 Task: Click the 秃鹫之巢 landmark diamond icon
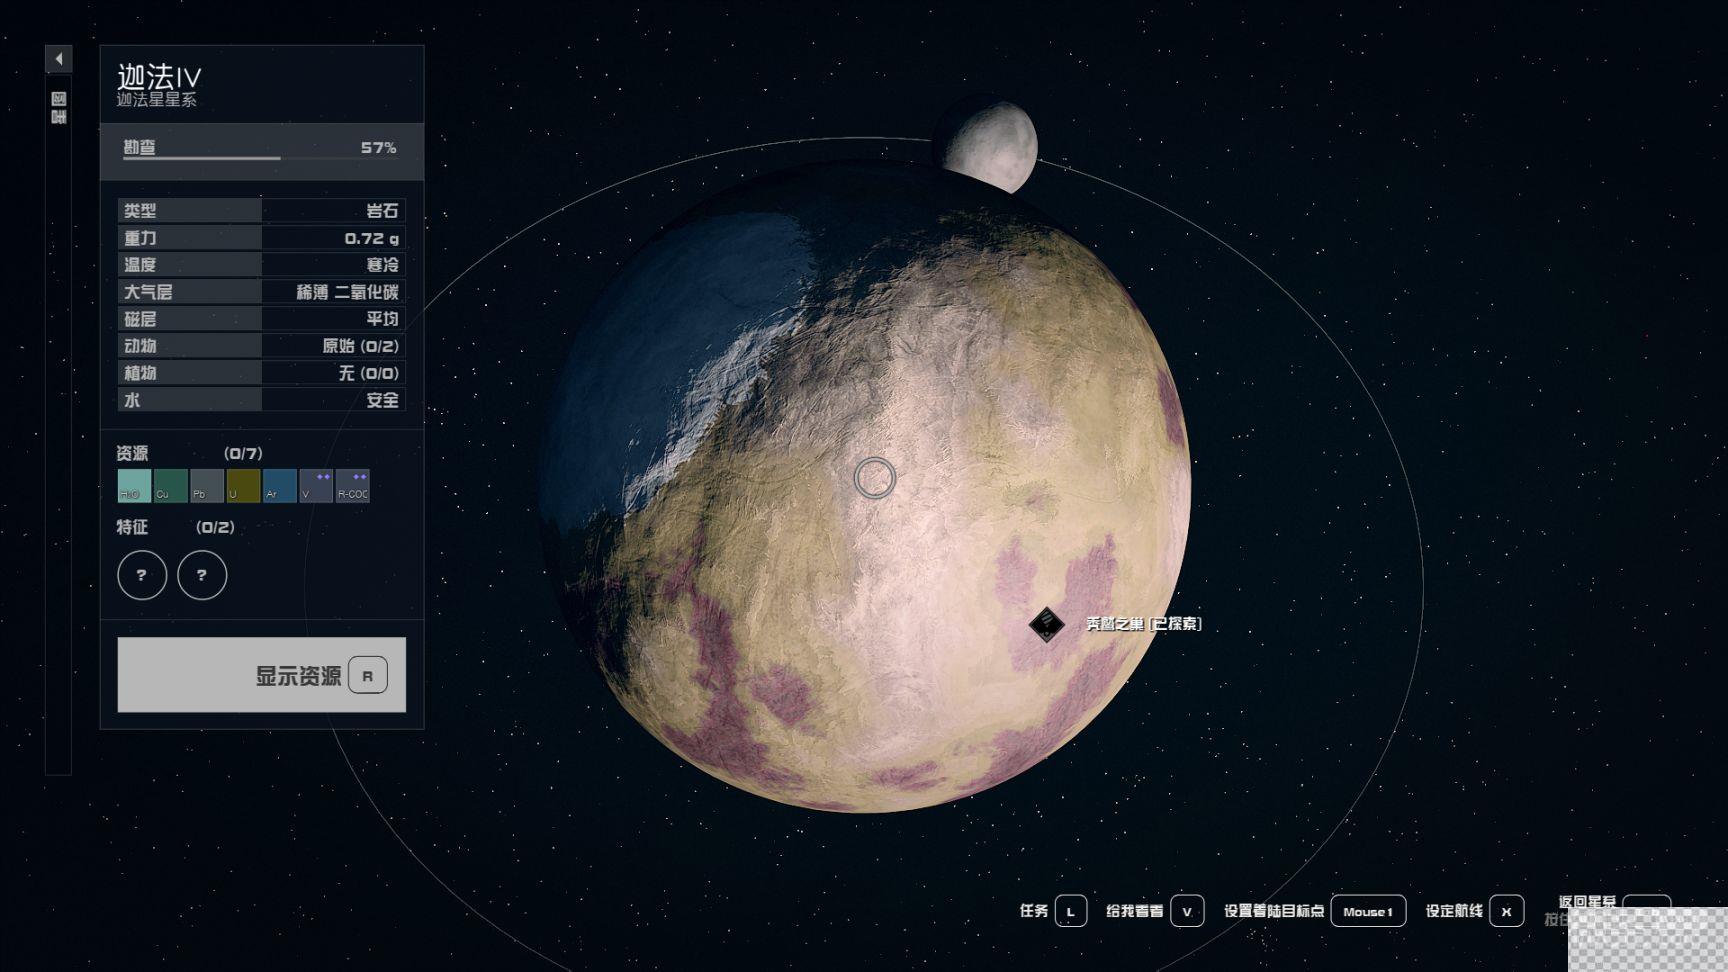point(1047,624)
